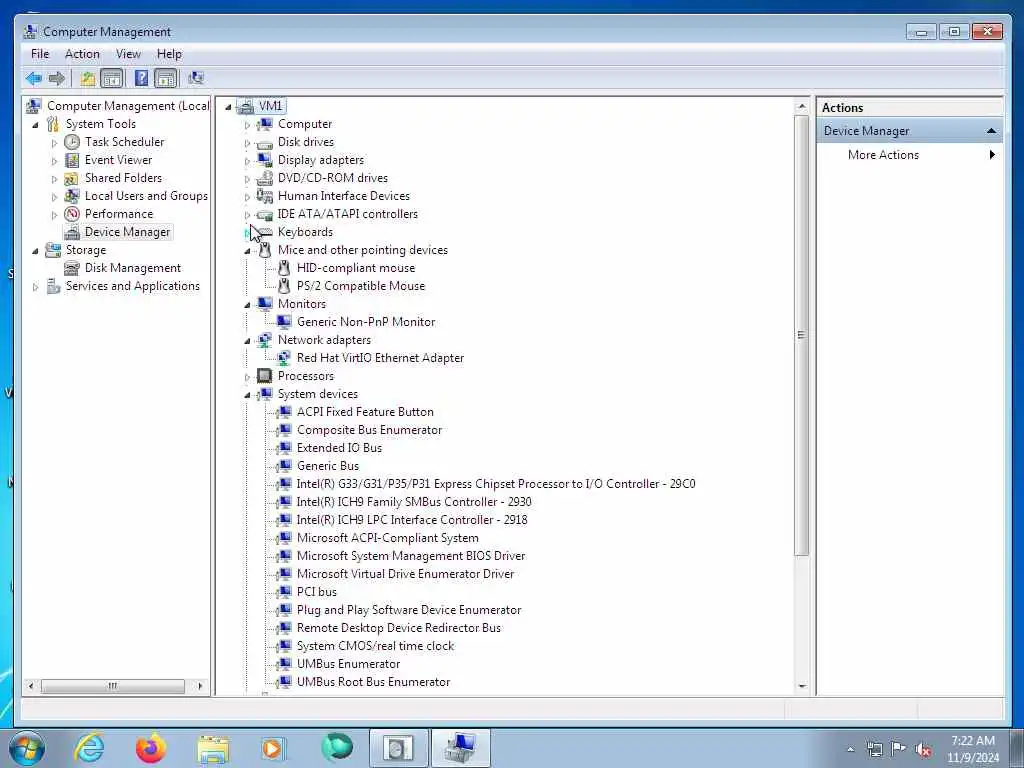Click the Show/Hide Console Tree icon
This screenshot has width=1024, height=768.
pyautogui.click(x=112, y=79)
